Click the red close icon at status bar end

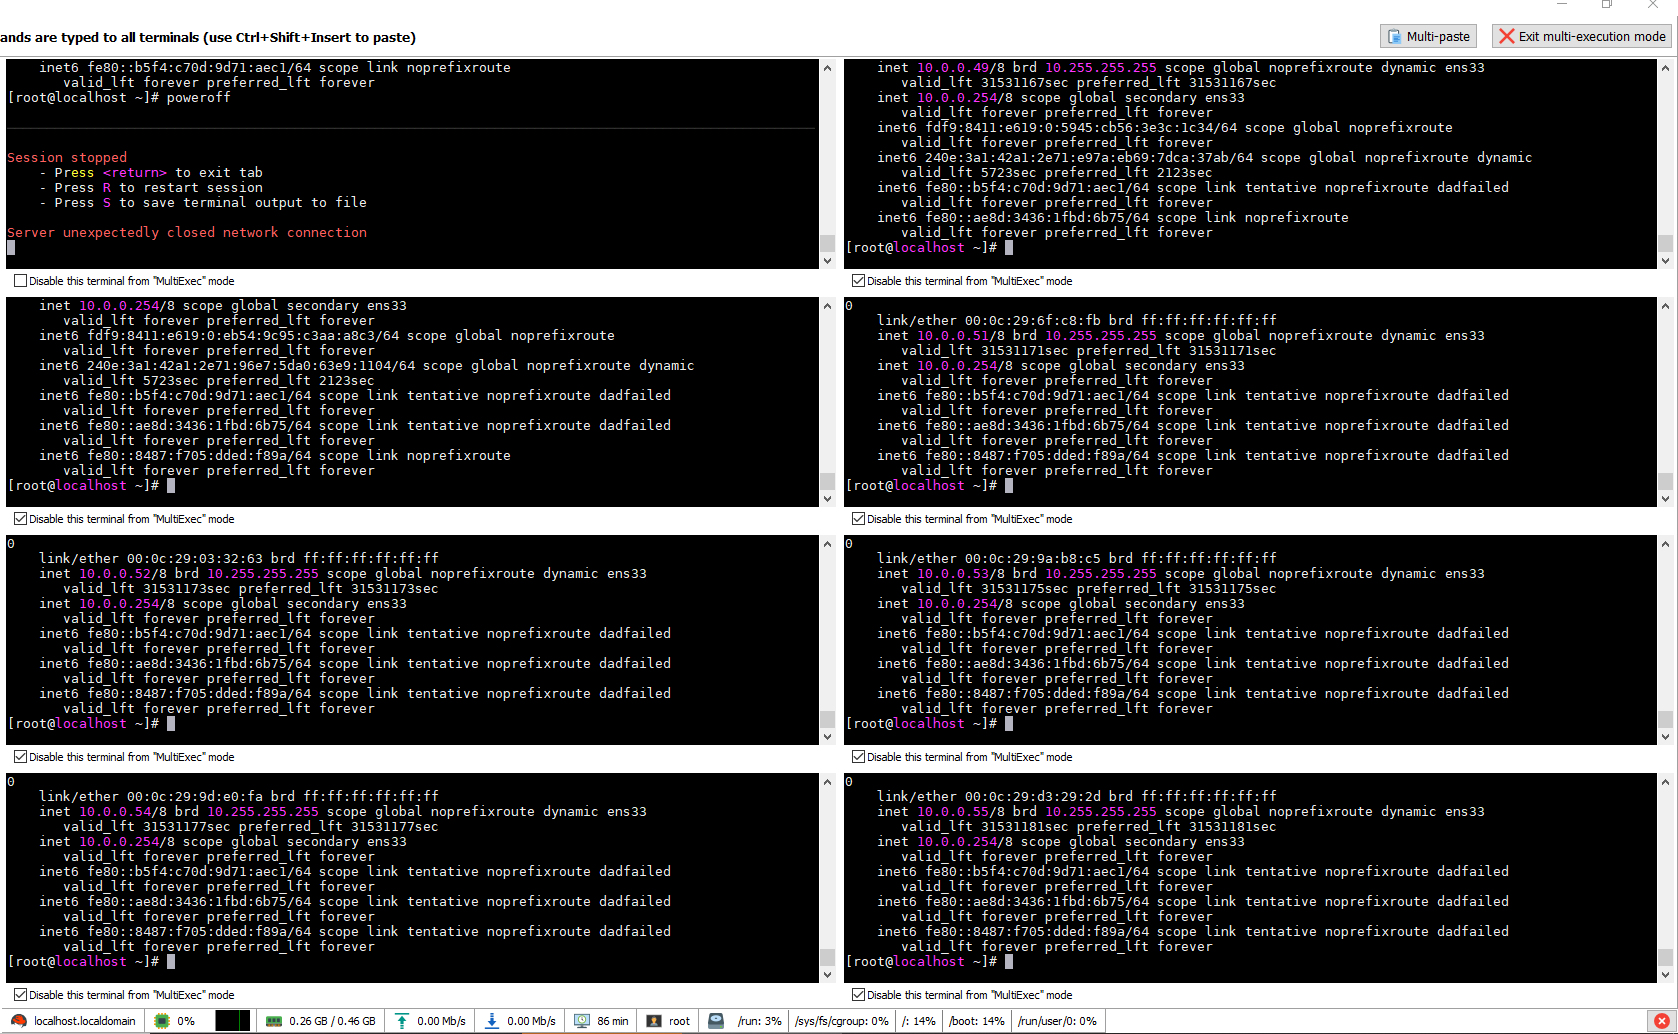1661,1021
